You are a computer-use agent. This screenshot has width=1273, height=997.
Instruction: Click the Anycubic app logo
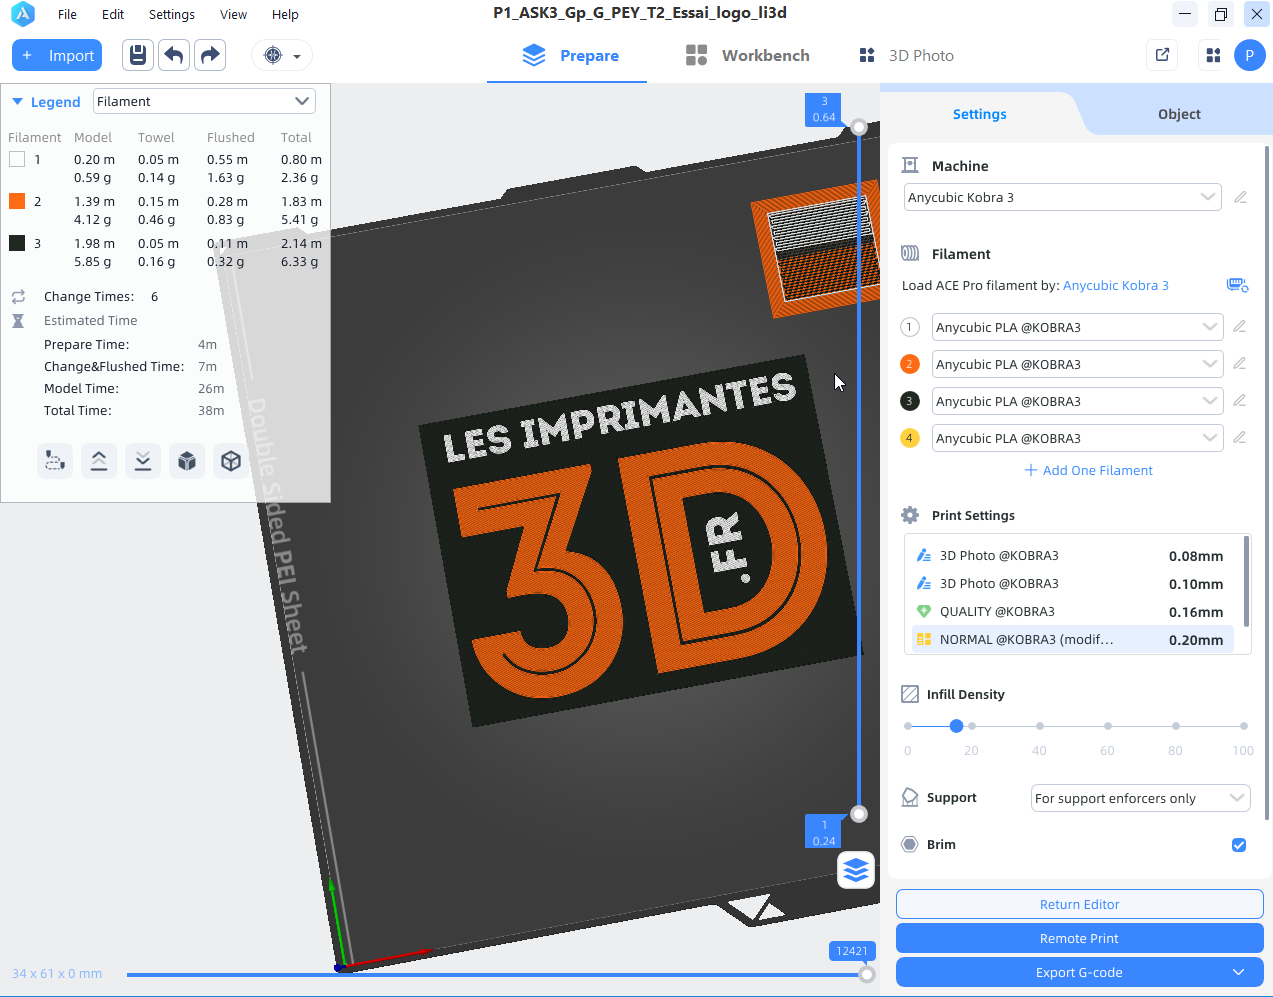click(x=22, y=14)
